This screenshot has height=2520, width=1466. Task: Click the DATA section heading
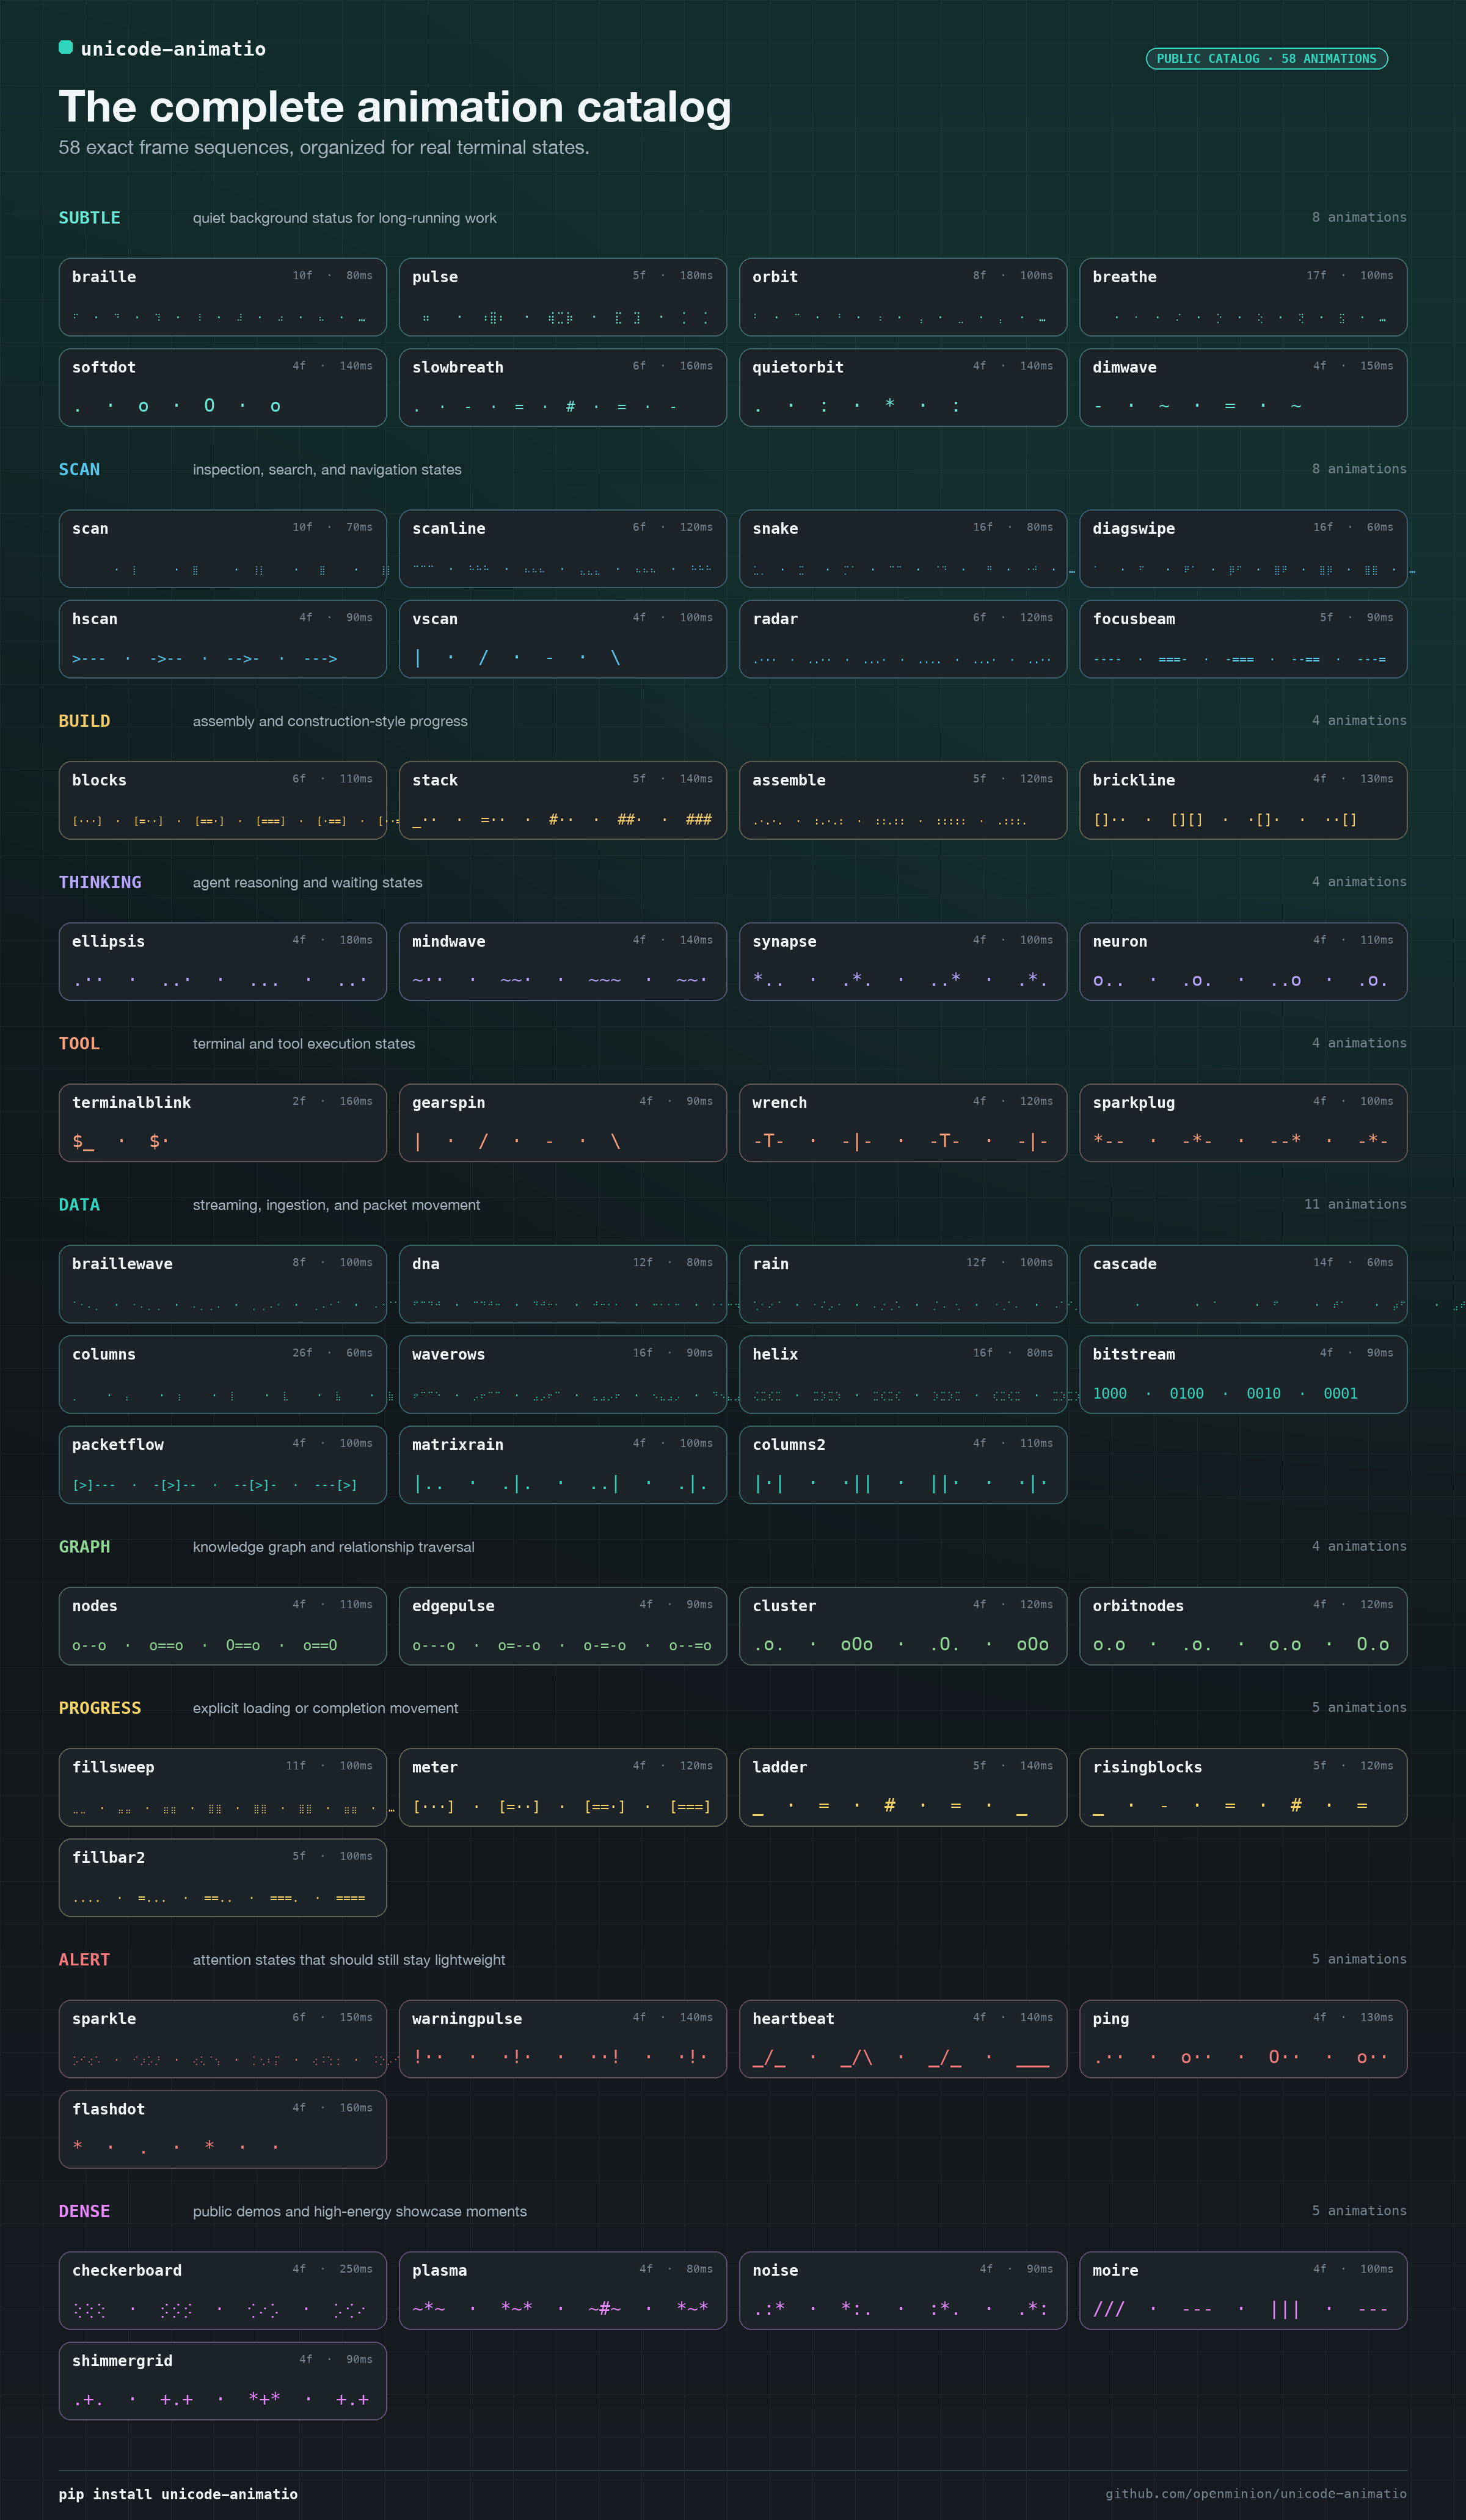(x=79, y=1205)
